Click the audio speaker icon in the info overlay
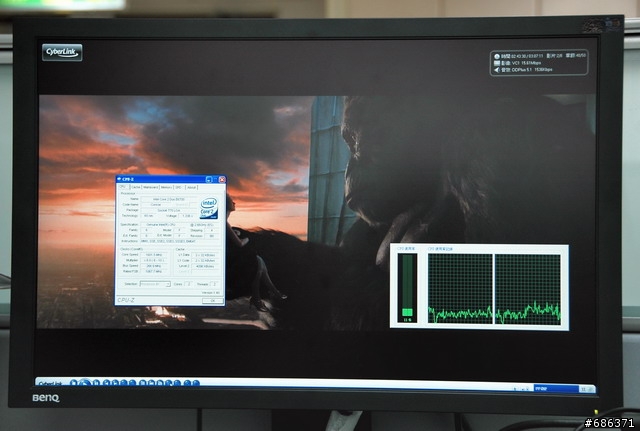 point(497,70)
